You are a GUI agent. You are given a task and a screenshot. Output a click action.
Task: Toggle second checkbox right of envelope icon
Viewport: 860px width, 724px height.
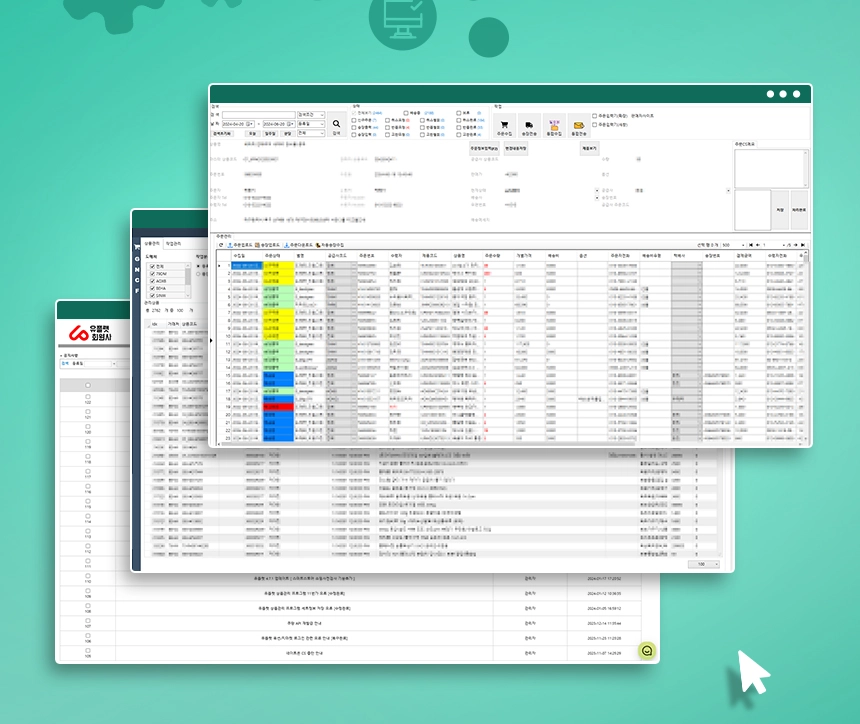595,125
